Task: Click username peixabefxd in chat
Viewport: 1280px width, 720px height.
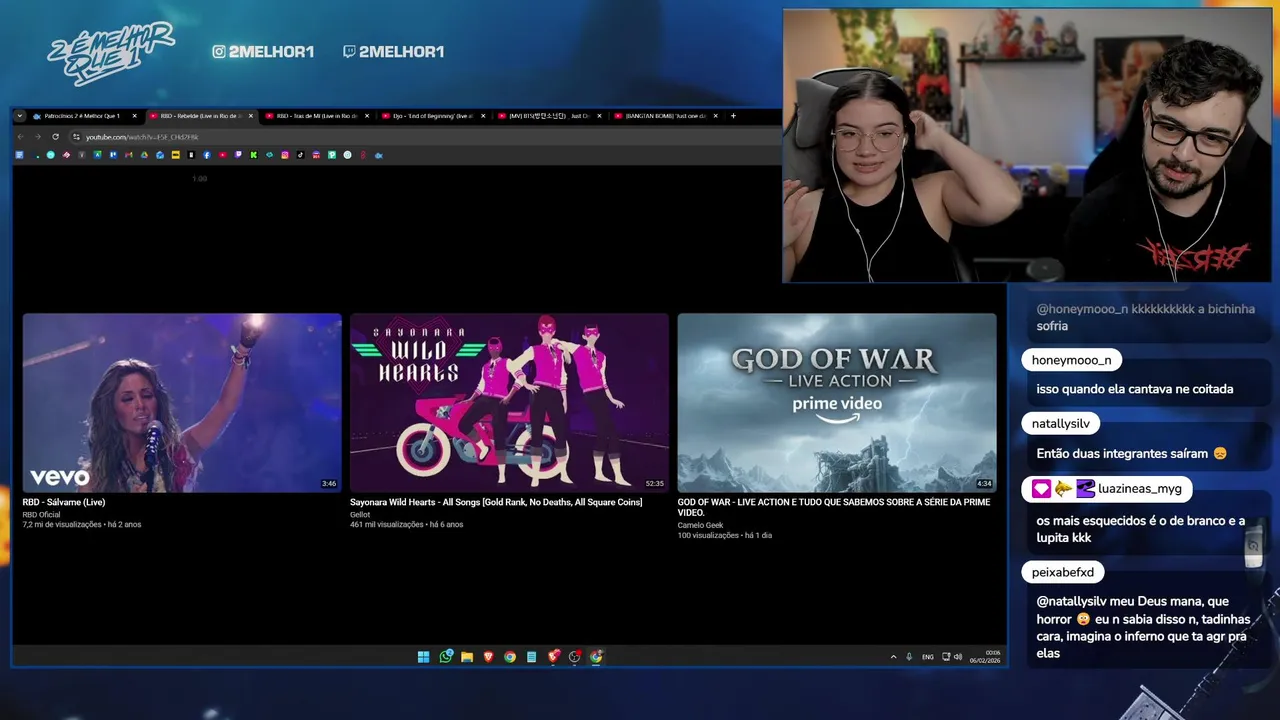Action: pos(1063,573)
